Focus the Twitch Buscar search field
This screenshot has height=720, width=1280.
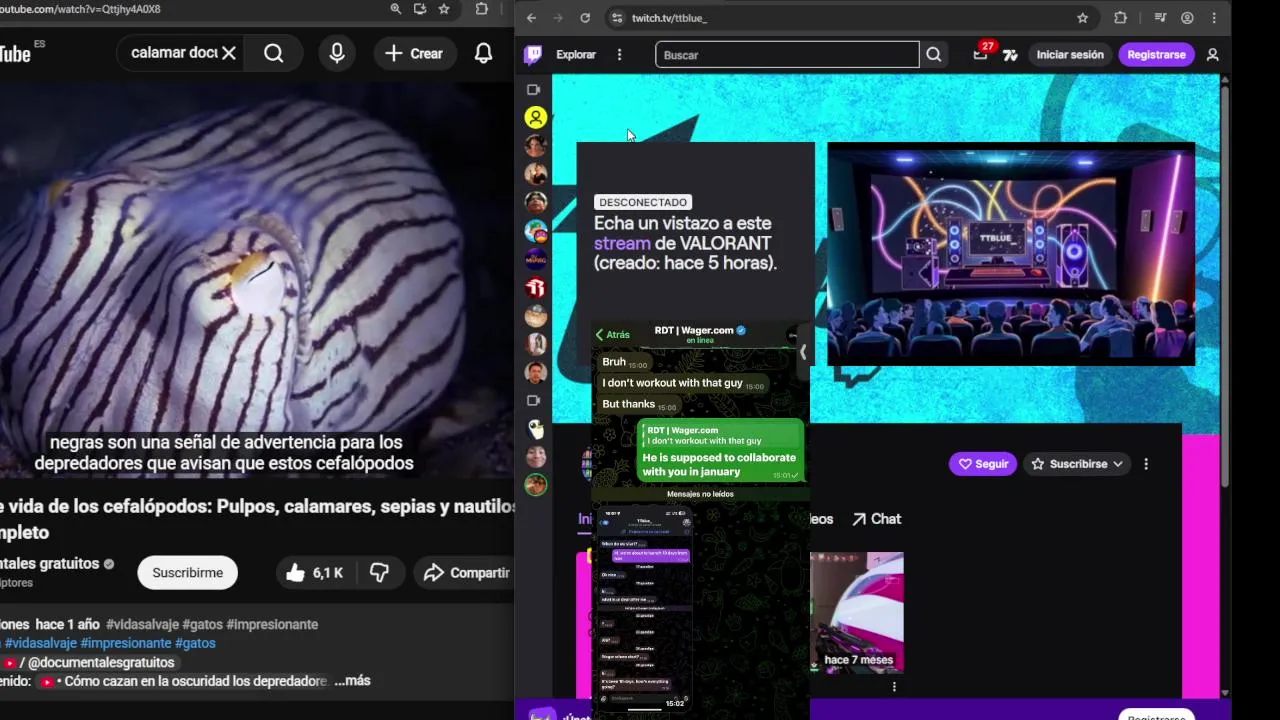787,55
